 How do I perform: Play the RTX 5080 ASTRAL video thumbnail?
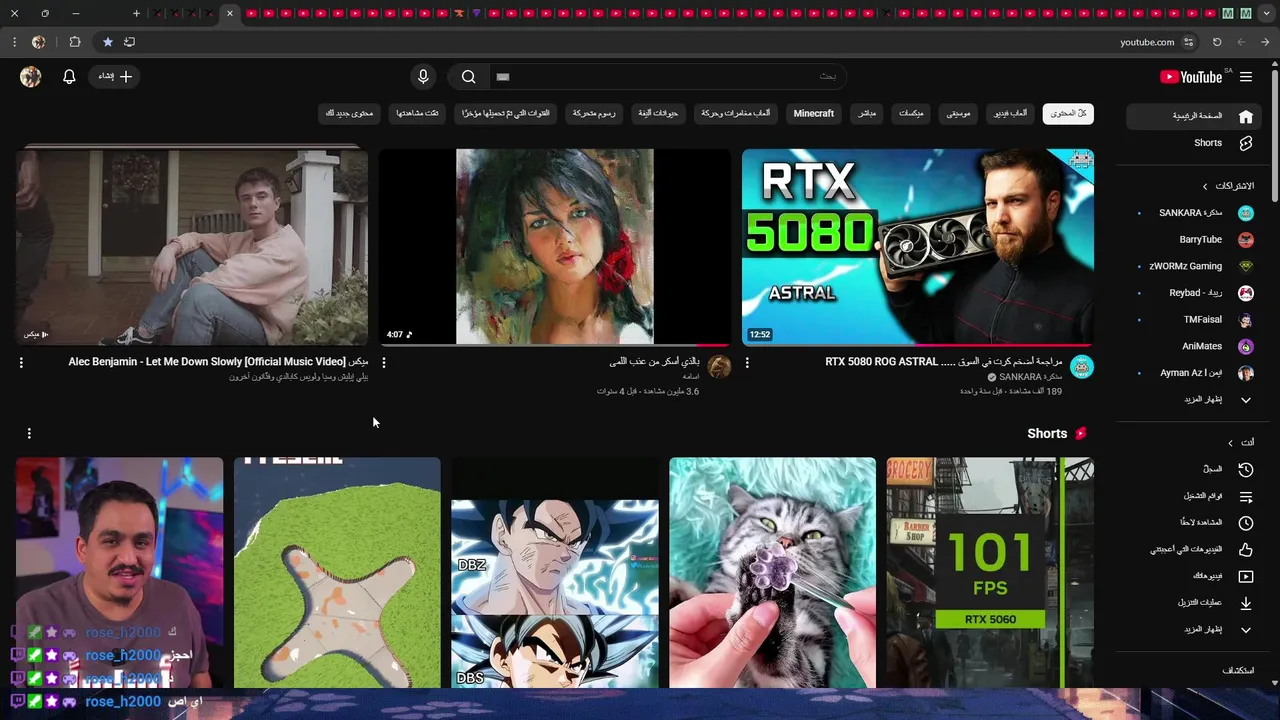pos(918,247)
